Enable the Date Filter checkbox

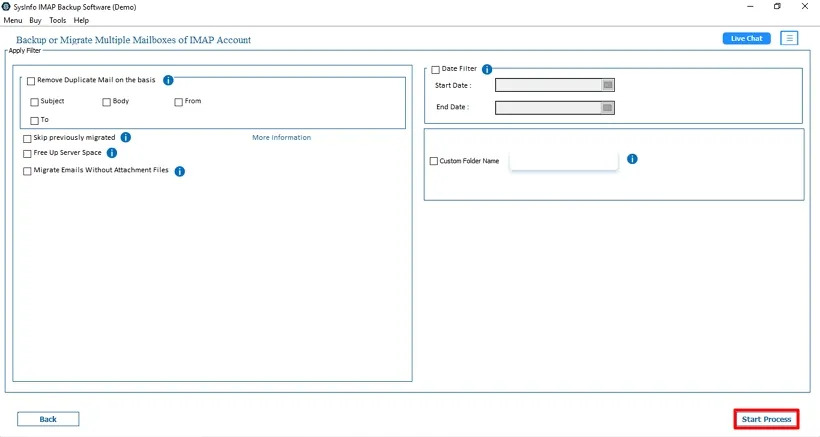click(x=436, y=70)
